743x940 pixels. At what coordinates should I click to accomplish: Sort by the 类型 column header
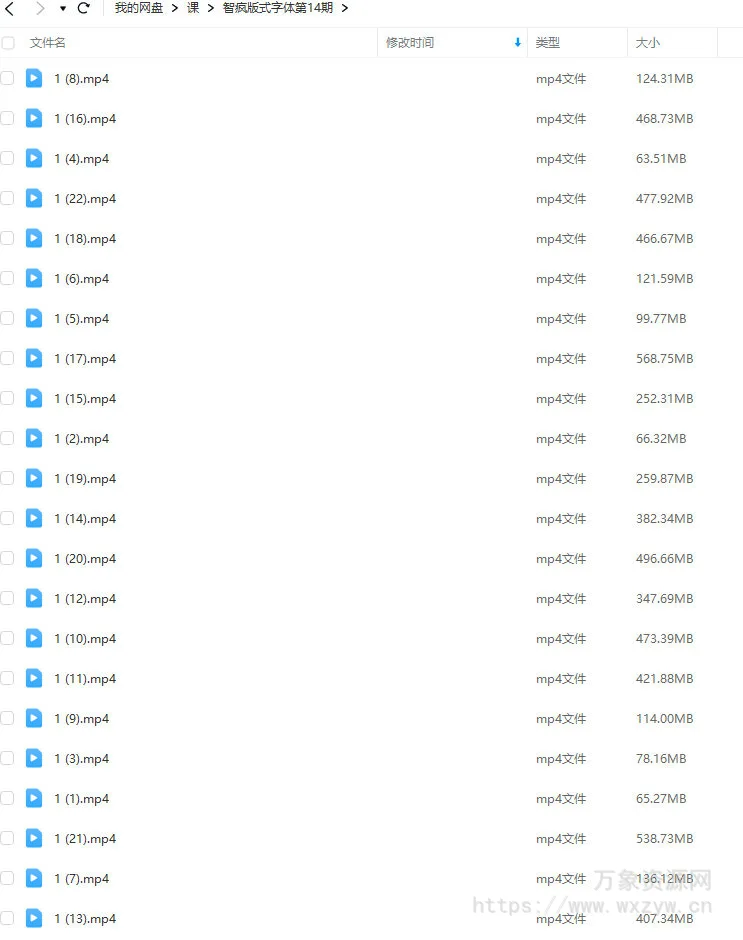pyautogui.click(x=548, y=43)
